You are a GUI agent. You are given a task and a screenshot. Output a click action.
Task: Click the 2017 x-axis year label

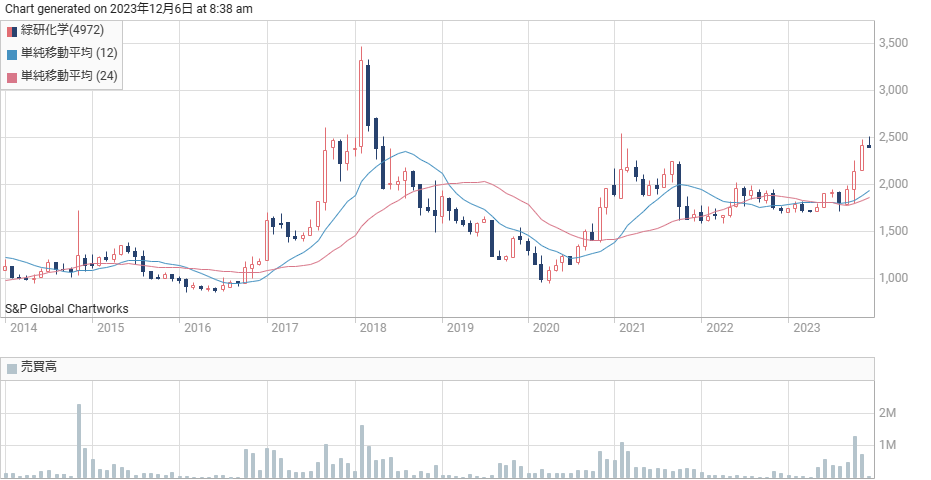pos(284,328)
